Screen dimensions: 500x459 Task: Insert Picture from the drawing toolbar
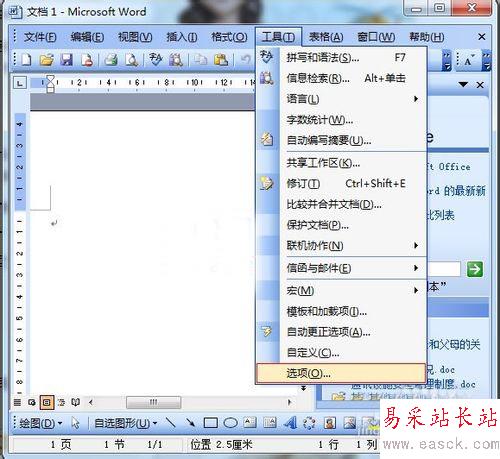pyautogui.click(x=350, y=423)
